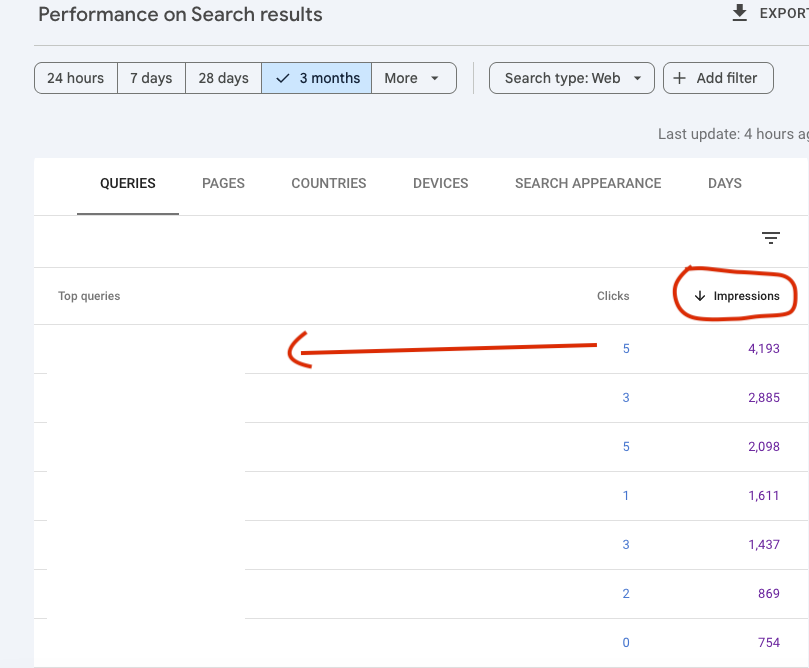Viewport: 809px width, 668px height.
Task: Switch to the Days tab
Action: pyautogui.click(x=725, y=183)
